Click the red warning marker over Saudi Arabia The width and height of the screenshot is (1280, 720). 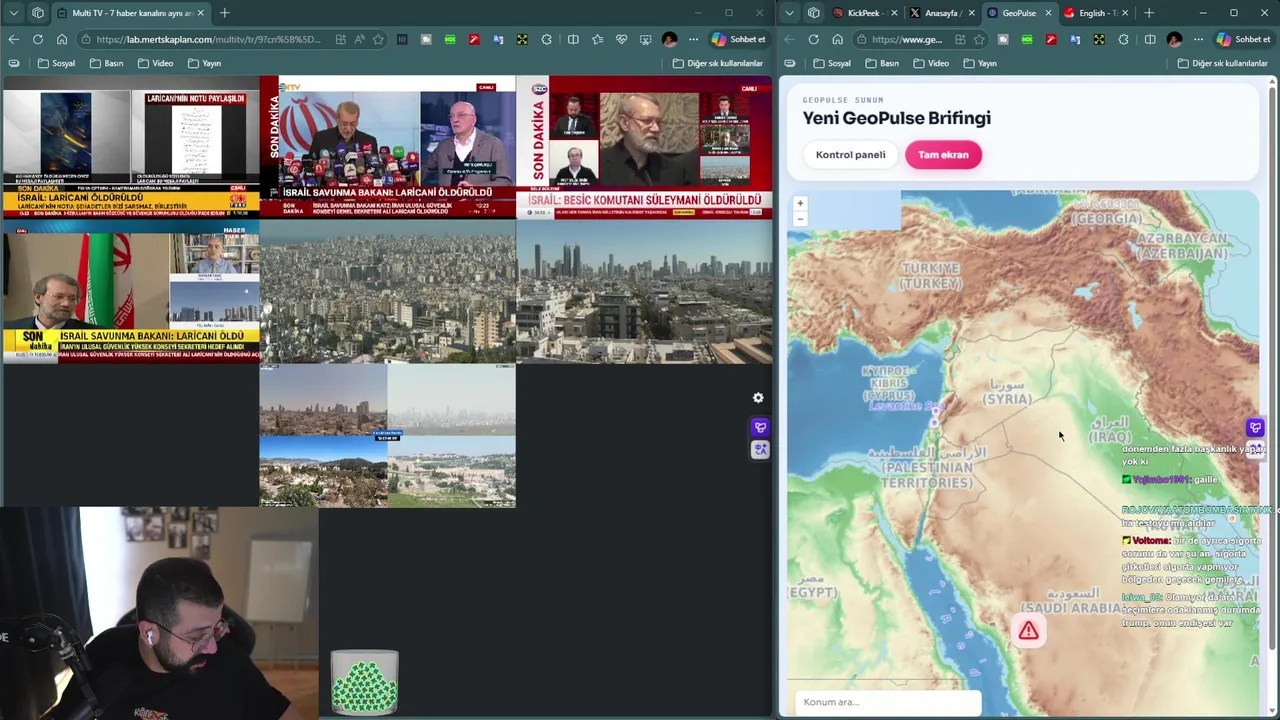click(x=1028, y=631)
